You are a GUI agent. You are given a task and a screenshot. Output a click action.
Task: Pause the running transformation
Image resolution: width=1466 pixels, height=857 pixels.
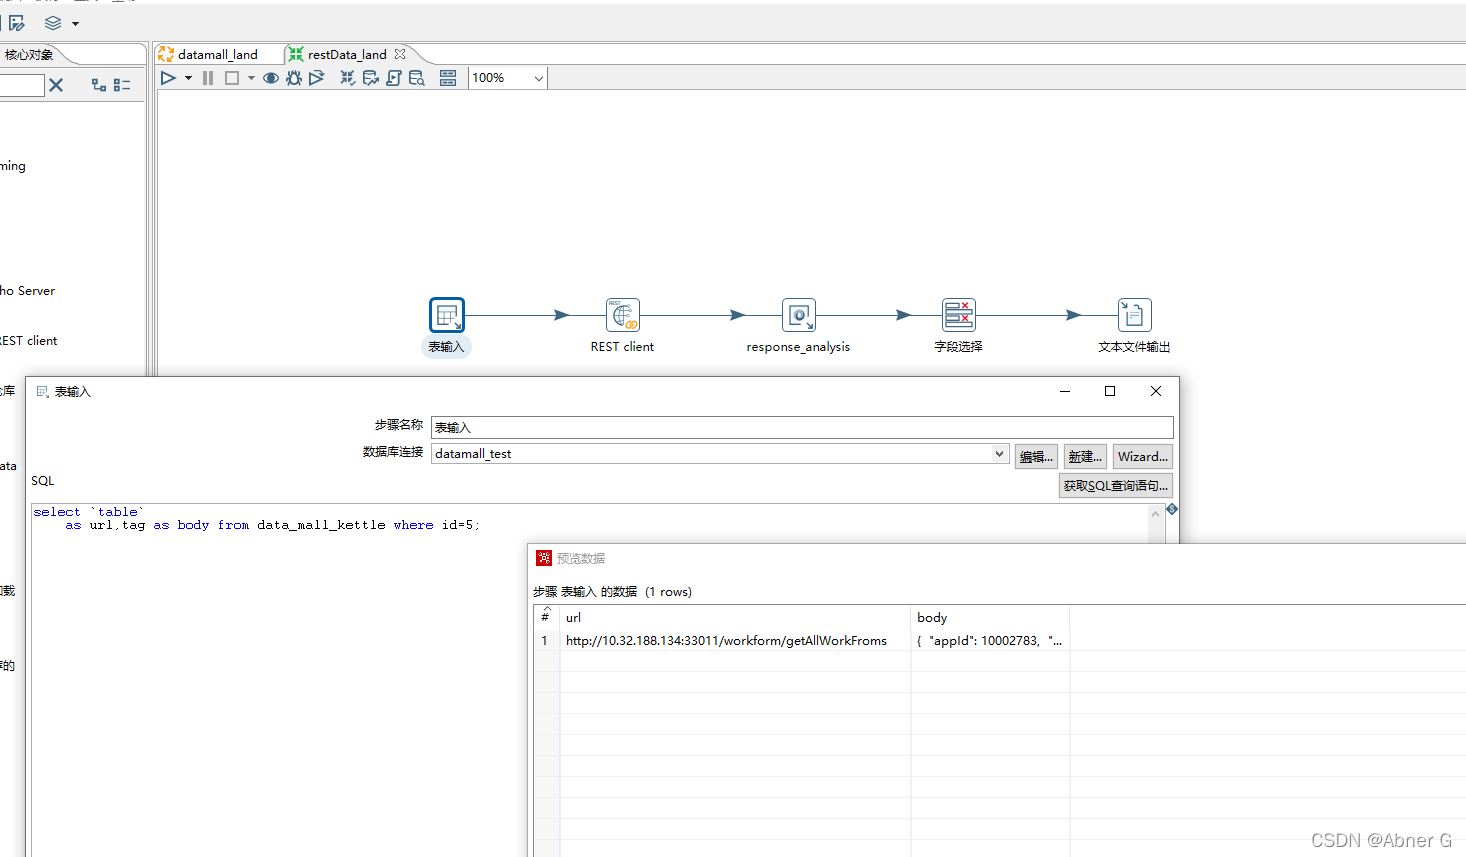[208, 78]
